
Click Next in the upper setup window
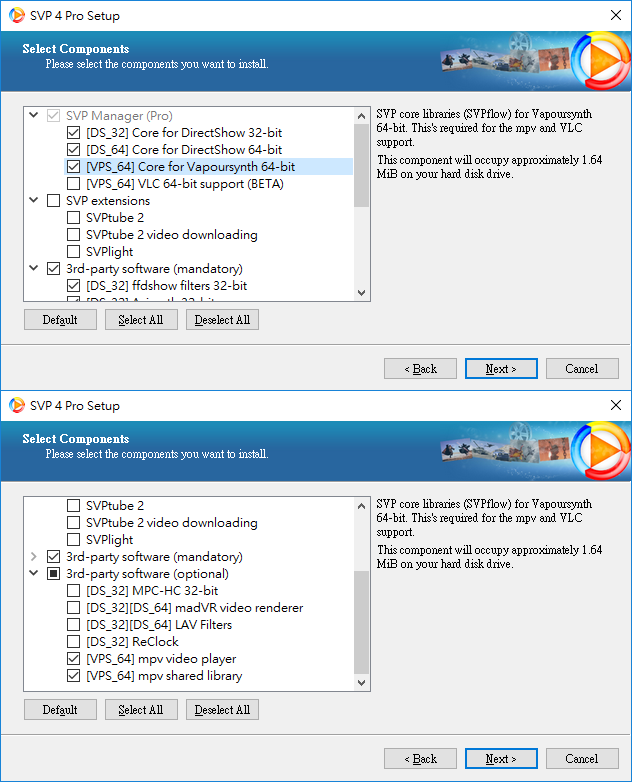point(501,369)
